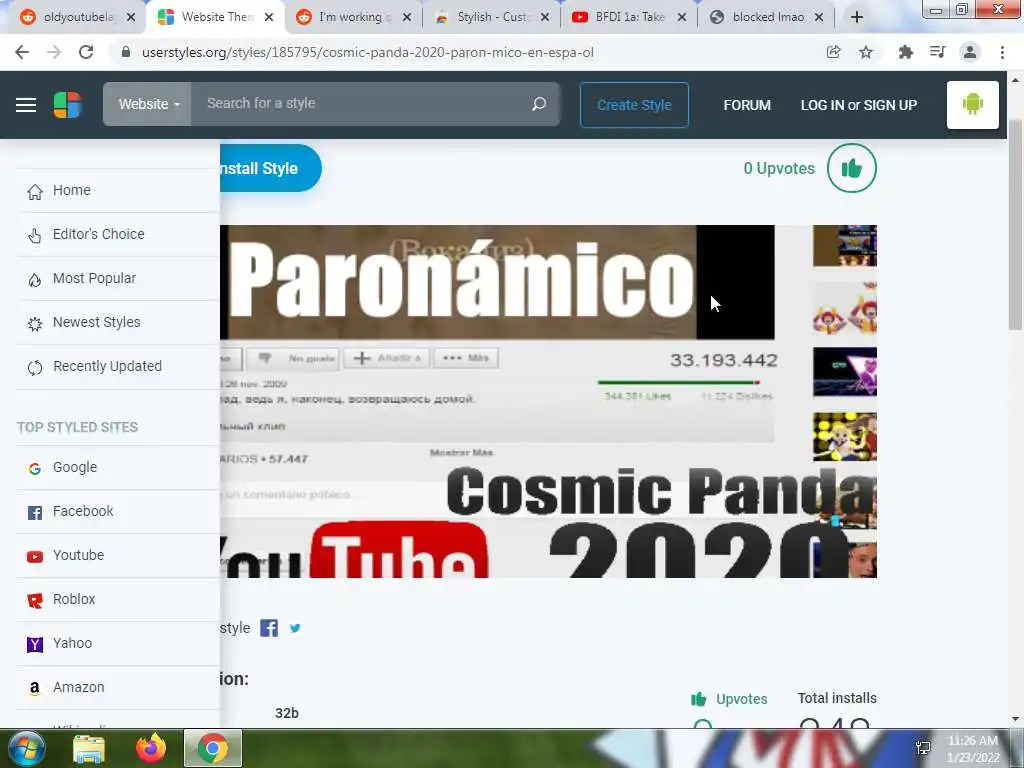Open a new tab with plus button
Image resolution: width=1024 pixels, height=768 pixels.
pyautogui.click(x=857, y=17)
